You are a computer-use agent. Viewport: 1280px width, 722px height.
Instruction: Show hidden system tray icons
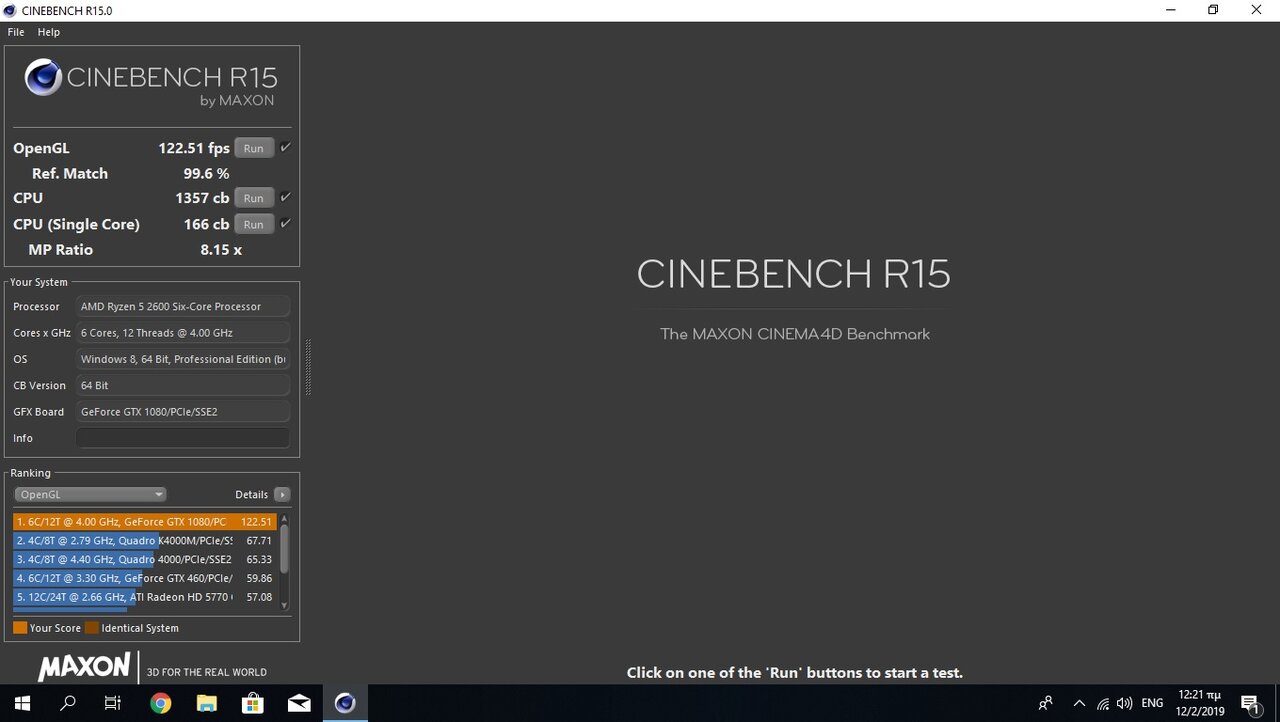[x=1079, y=703]
